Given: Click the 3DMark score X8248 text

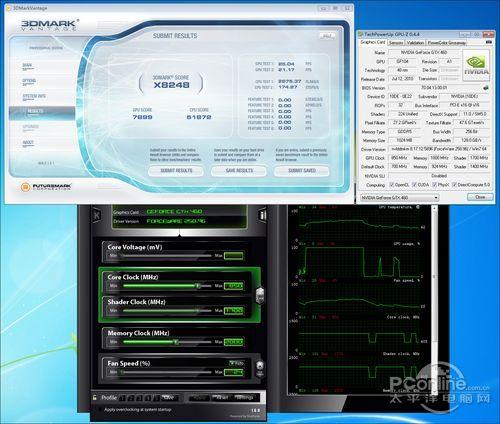Looking at the screenshot, I should (x=172, y=85).
